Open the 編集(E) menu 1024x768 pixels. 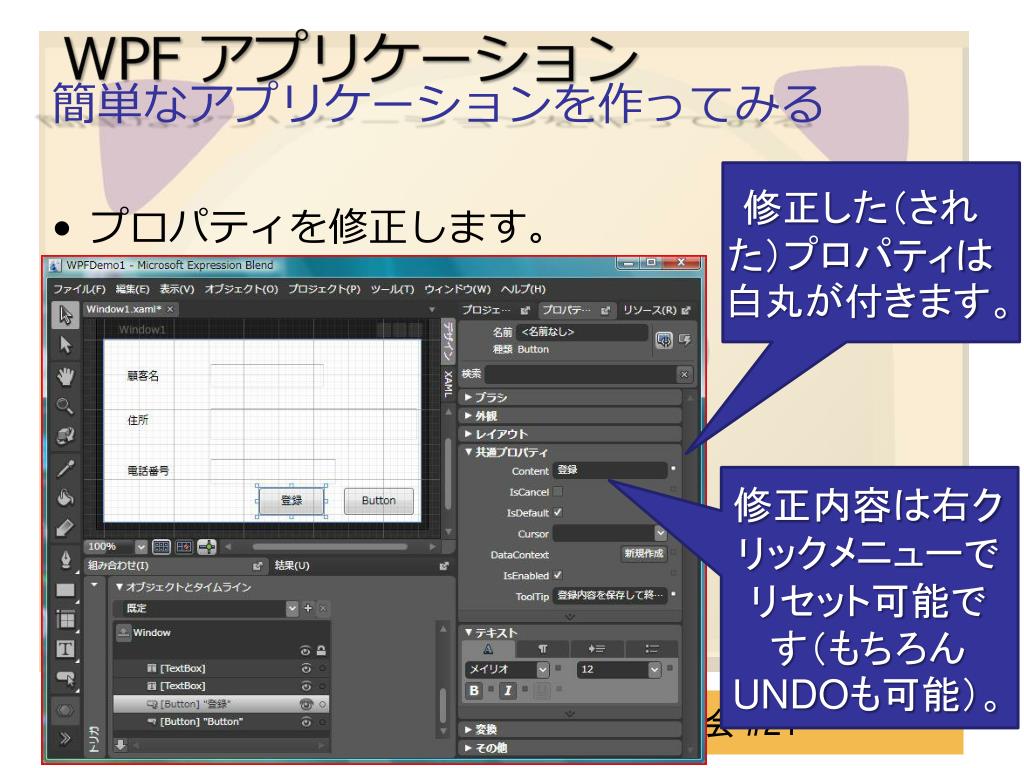133,289
